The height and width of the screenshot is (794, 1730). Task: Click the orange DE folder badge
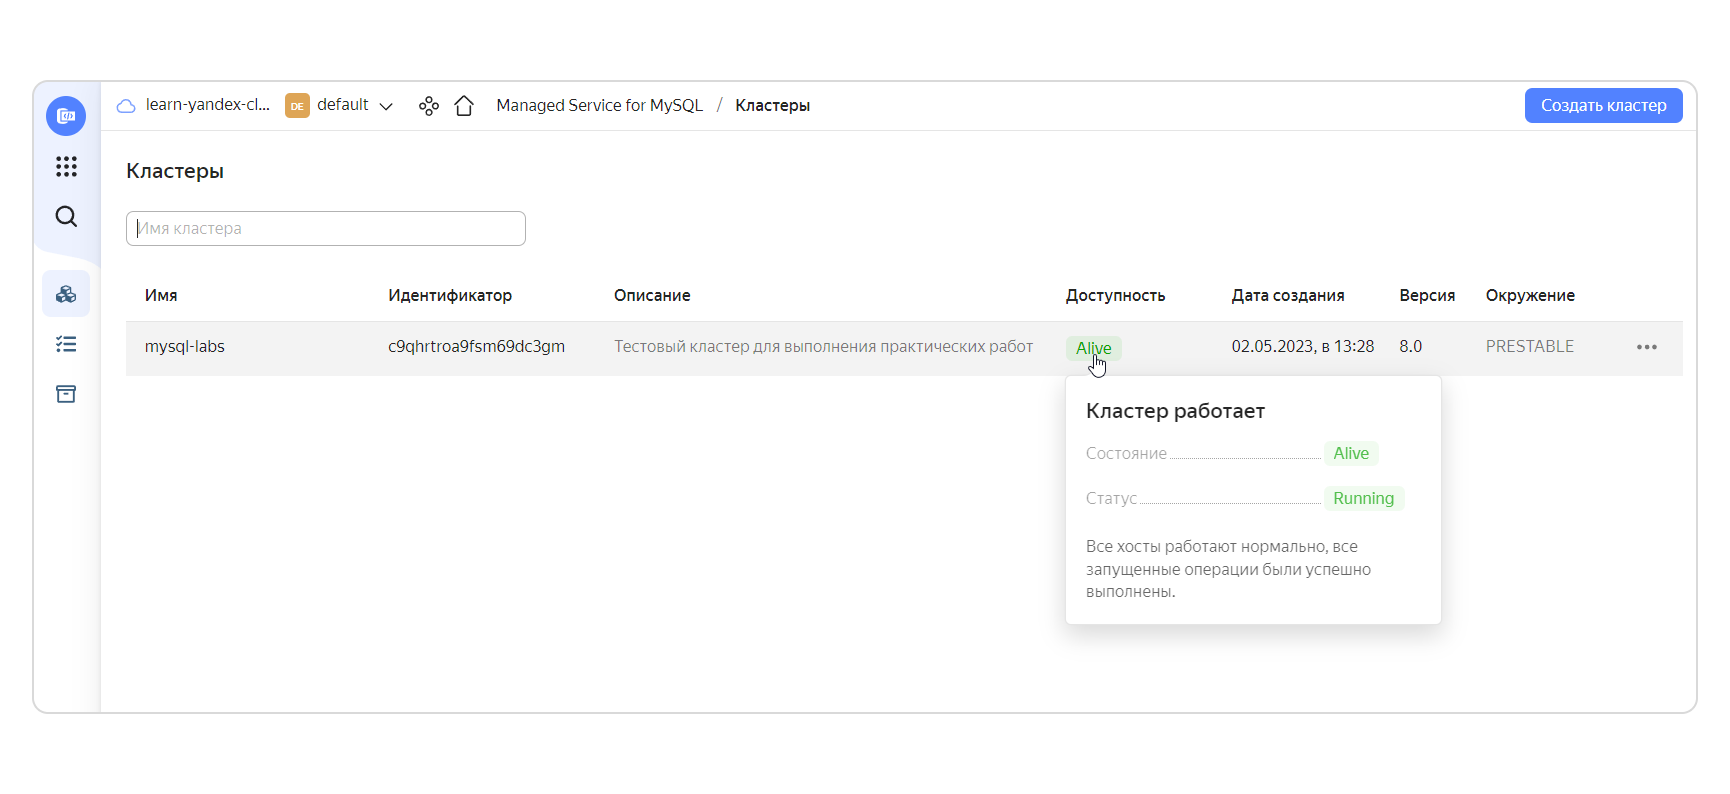pos(297,106)
